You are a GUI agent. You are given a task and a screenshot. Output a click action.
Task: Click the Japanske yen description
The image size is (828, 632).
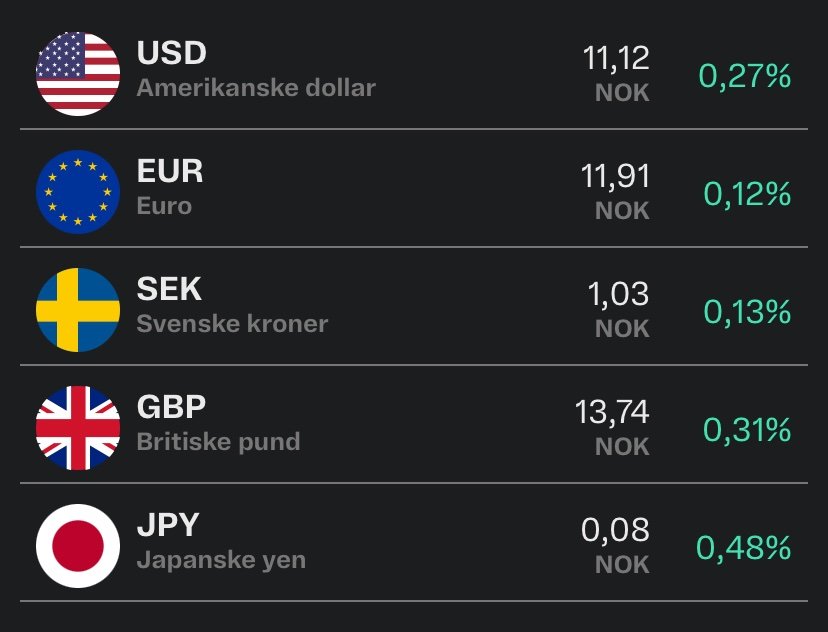(221, 560)
